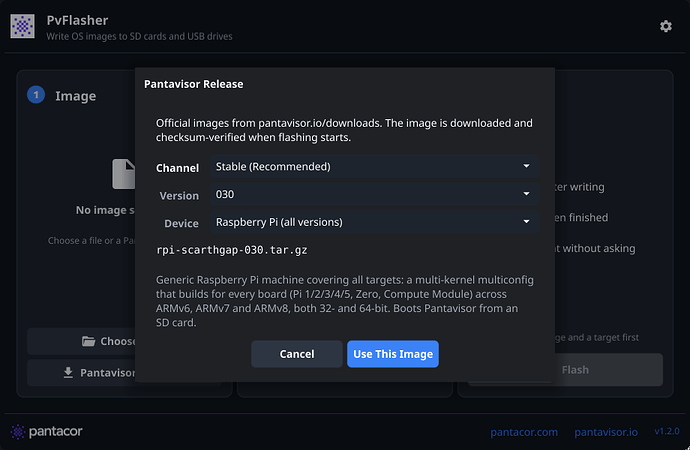The width and height of the screenshot is (690, 450).
Task: Click the 'No image s' text
Action: pos(106,210)
